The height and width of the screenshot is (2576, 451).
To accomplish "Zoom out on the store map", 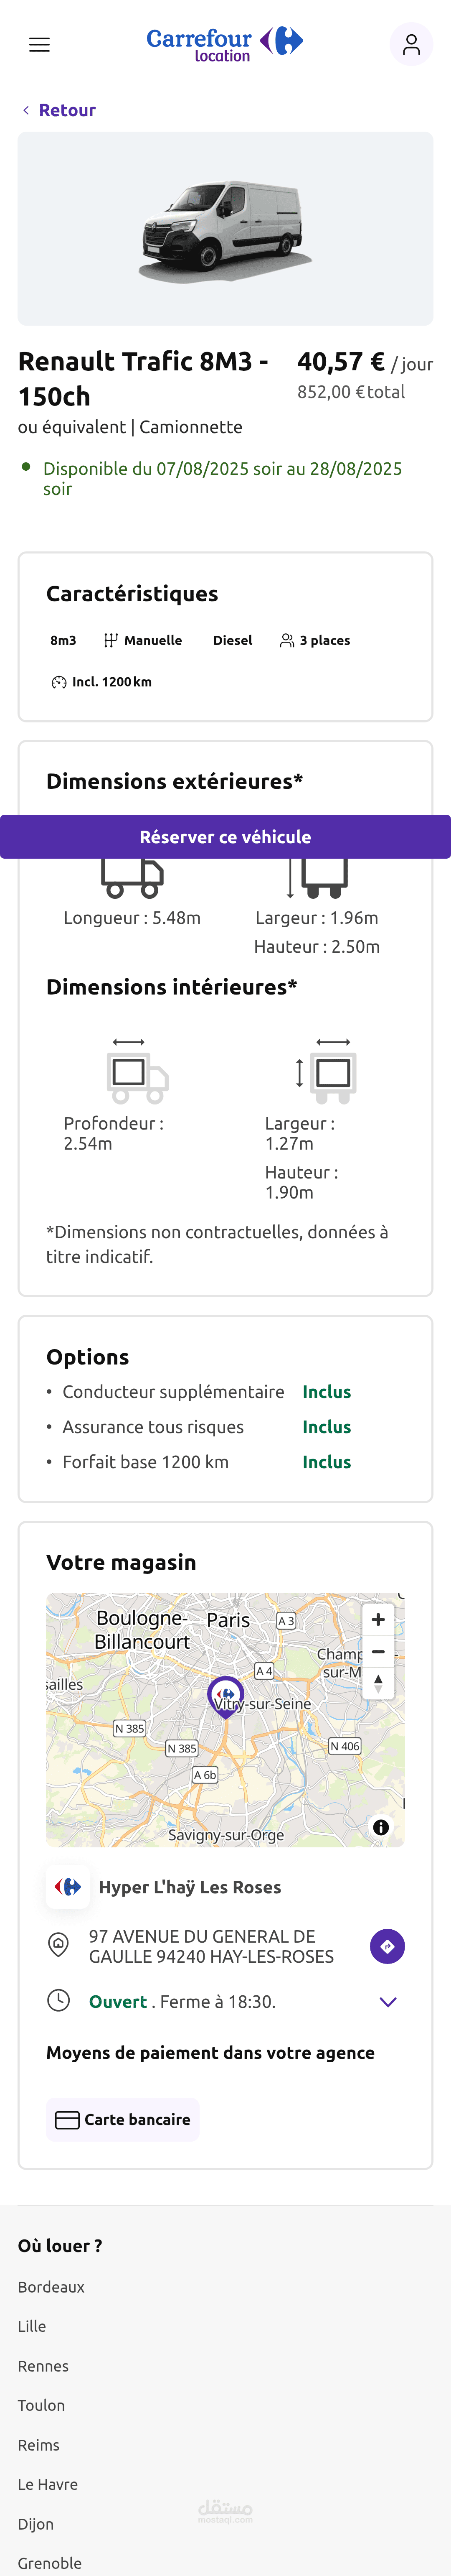I will (x=378, y=1651).
